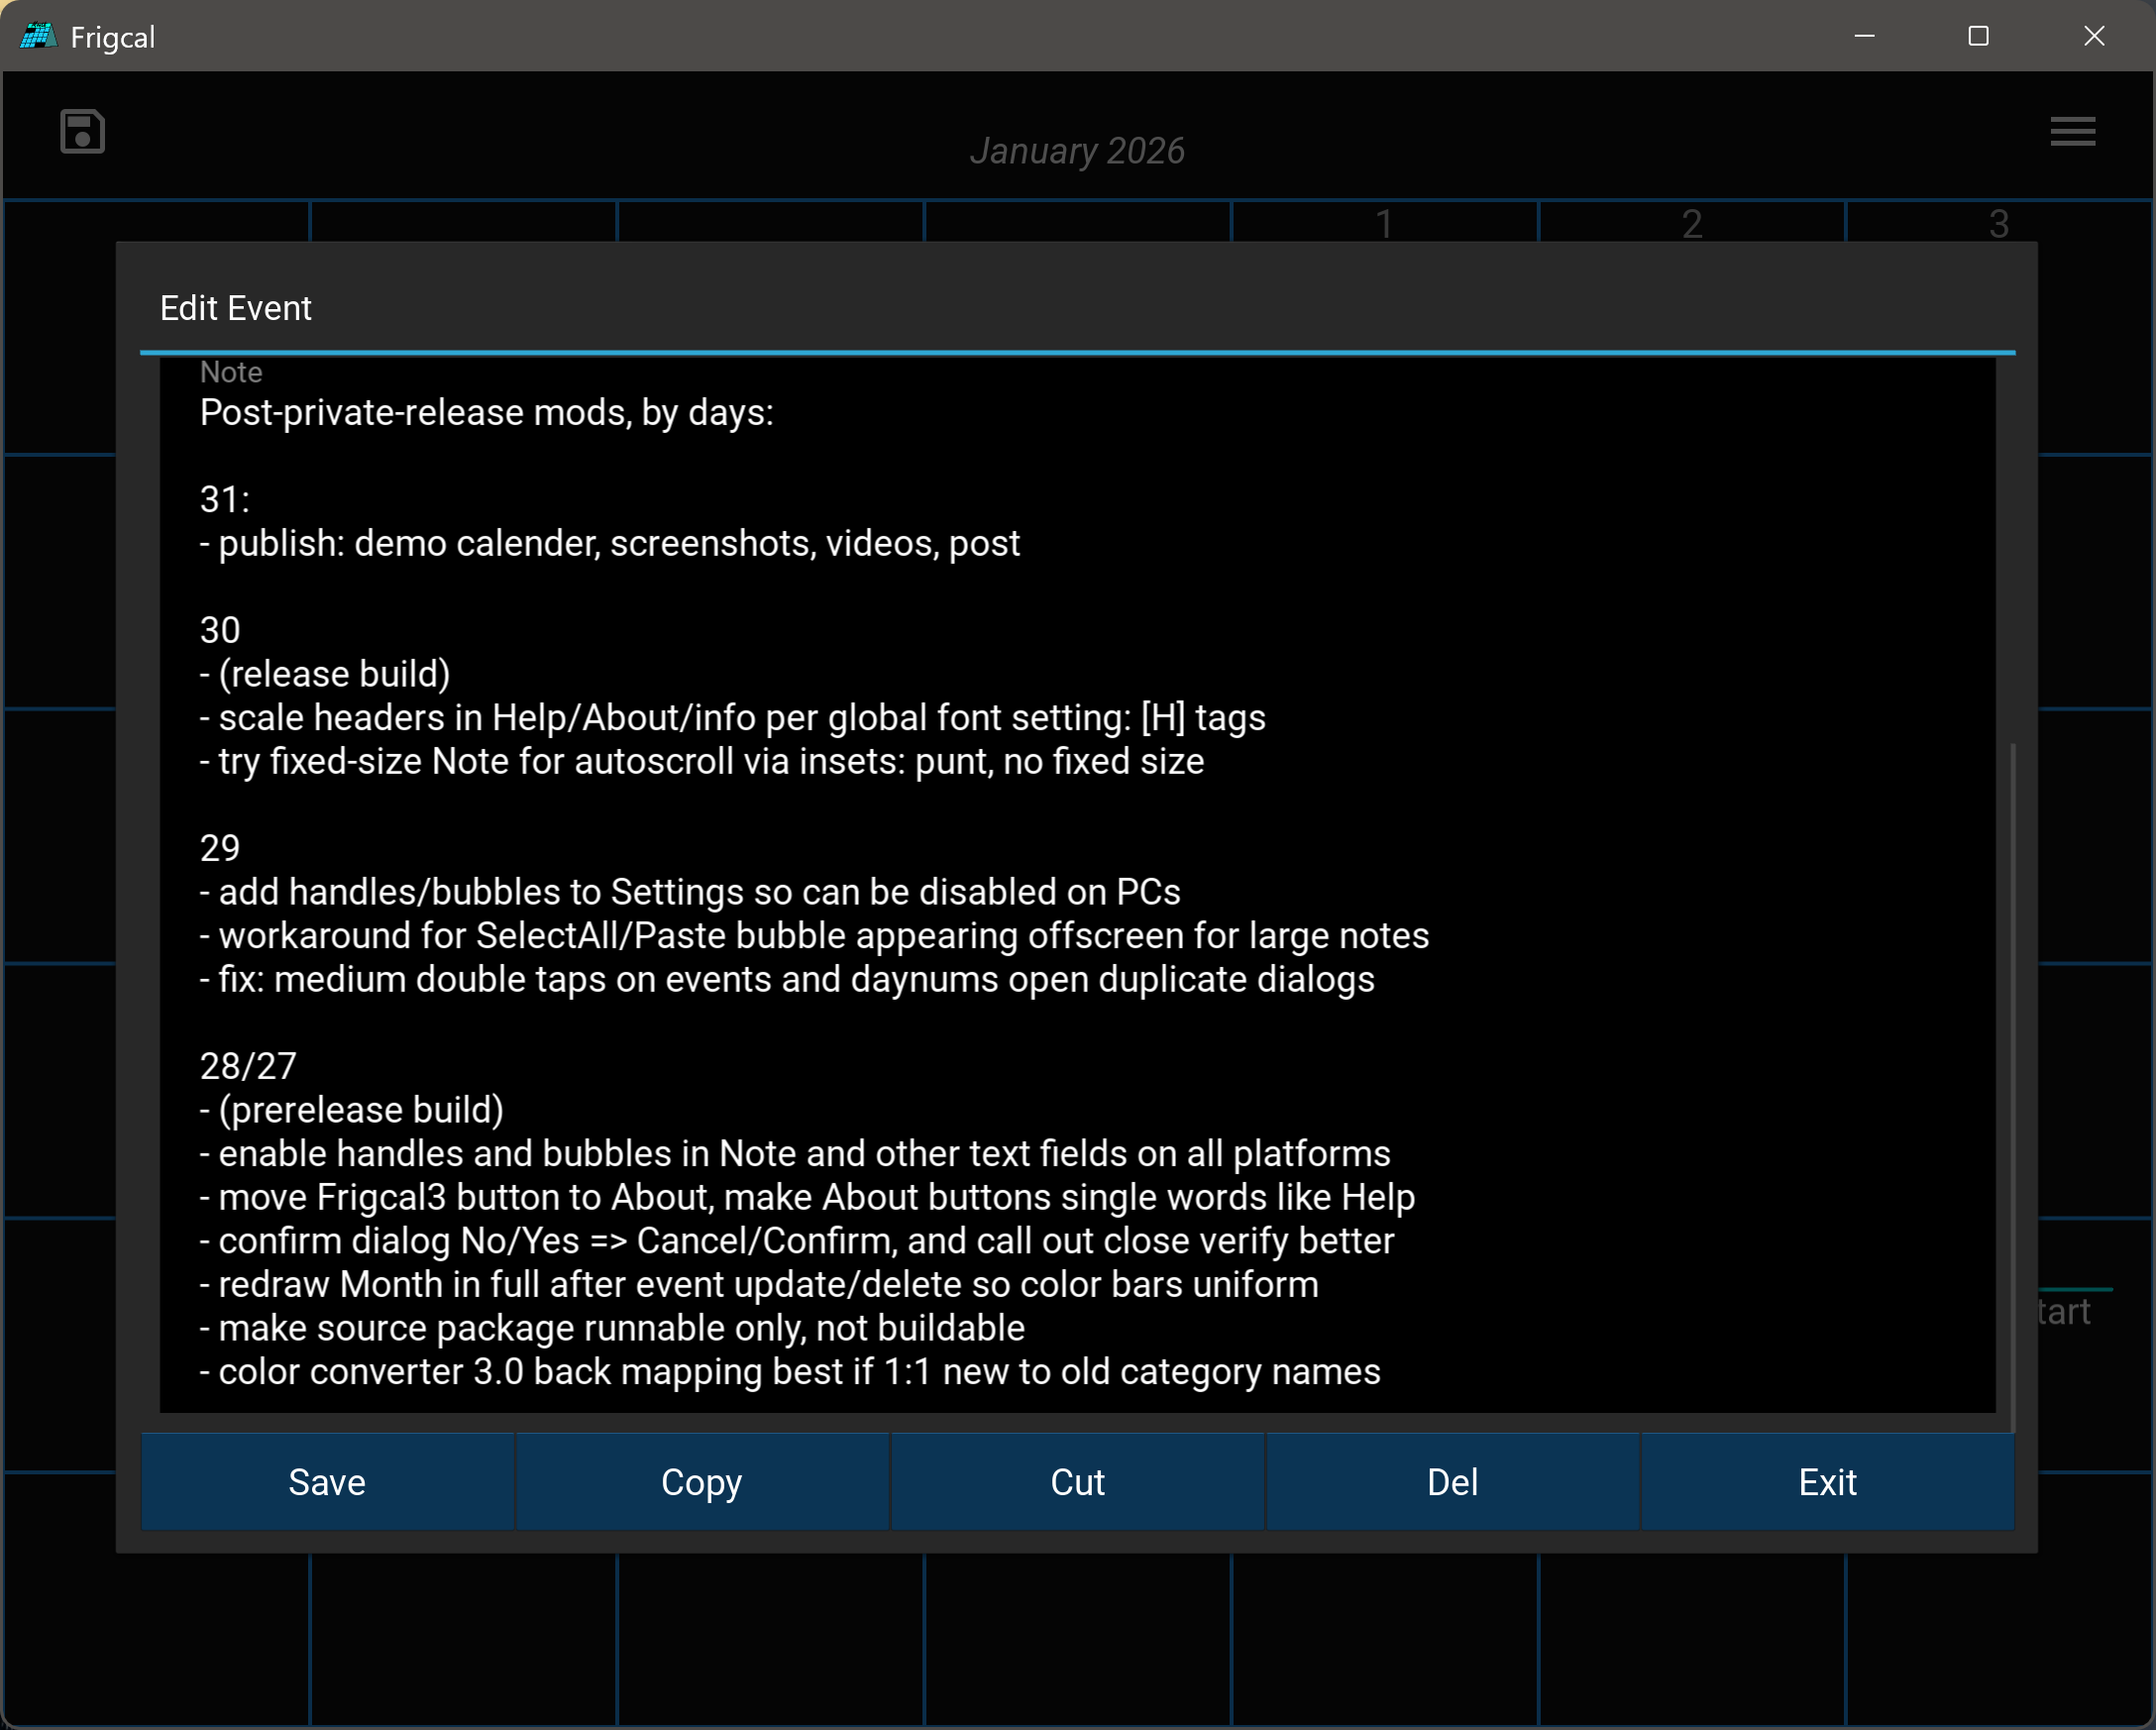
Task: Click the Edit Event dialog title
Action: [236, 308]
